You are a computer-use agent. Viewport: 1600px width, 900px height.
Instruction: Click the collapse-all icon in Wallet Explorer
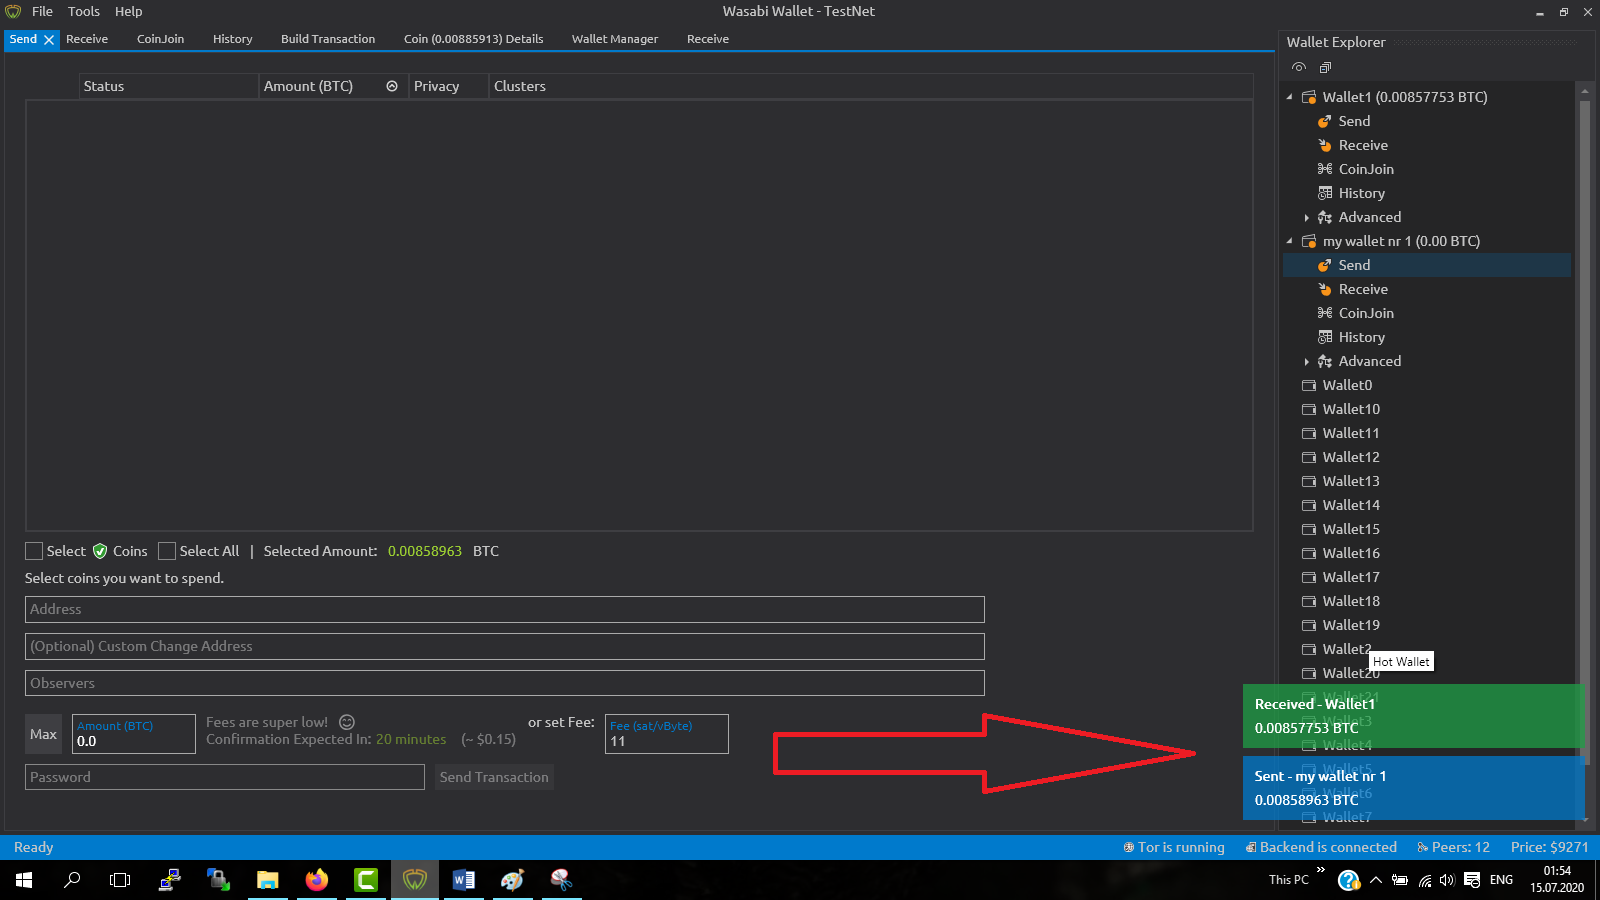(1325, 67)
